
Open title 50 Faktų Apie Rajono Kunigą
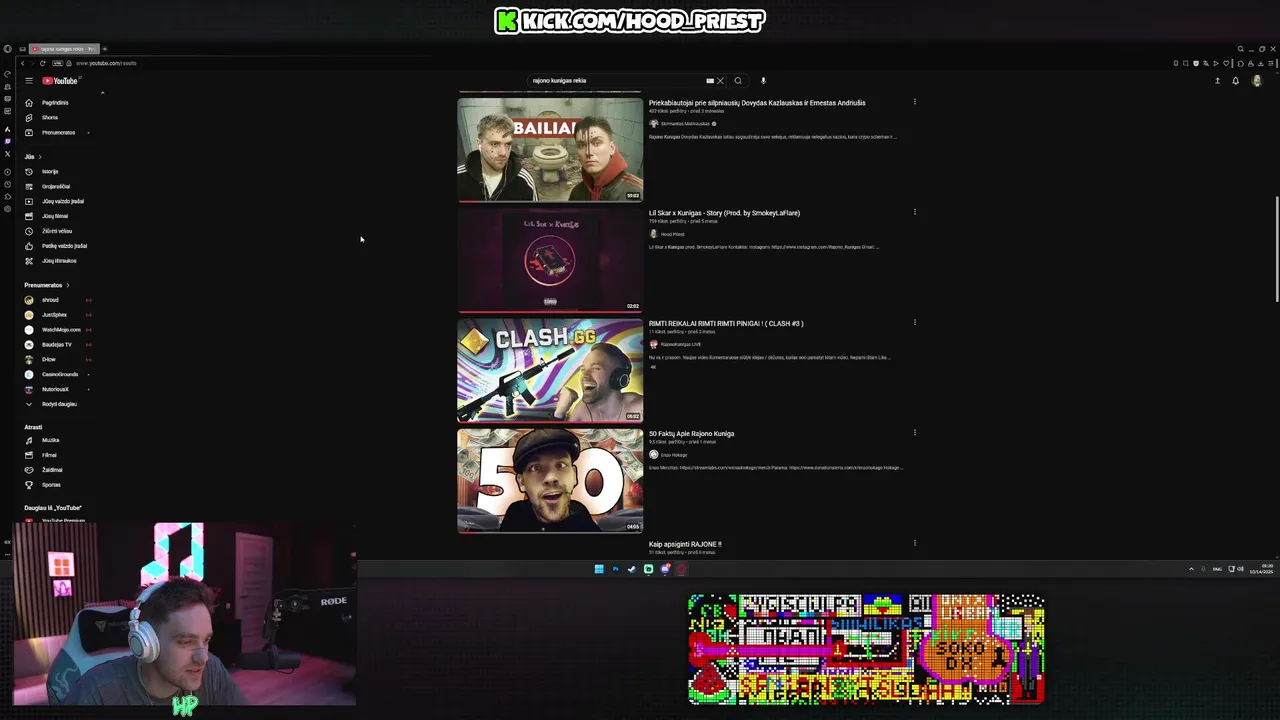691,434
